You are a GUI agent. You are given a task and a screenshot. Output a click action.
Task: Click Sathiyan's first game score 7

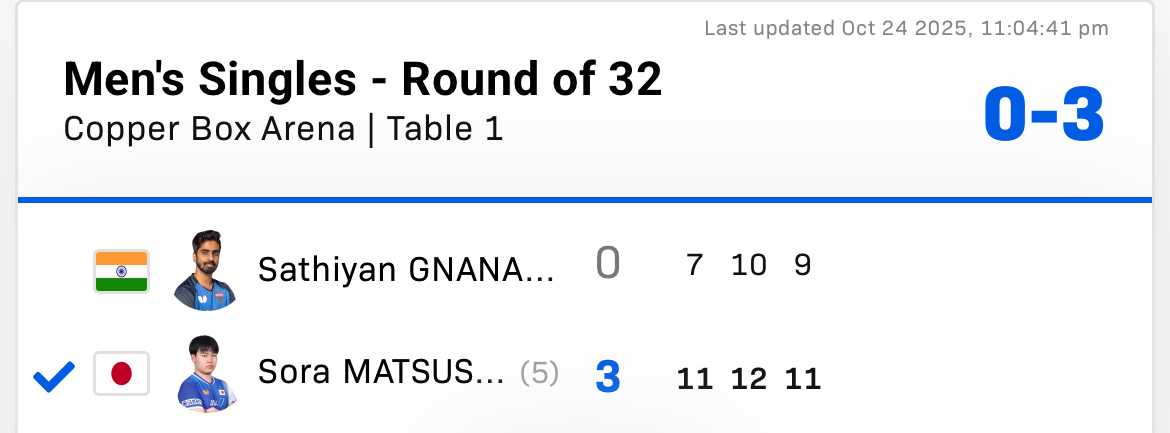click(x=694, y=265)
